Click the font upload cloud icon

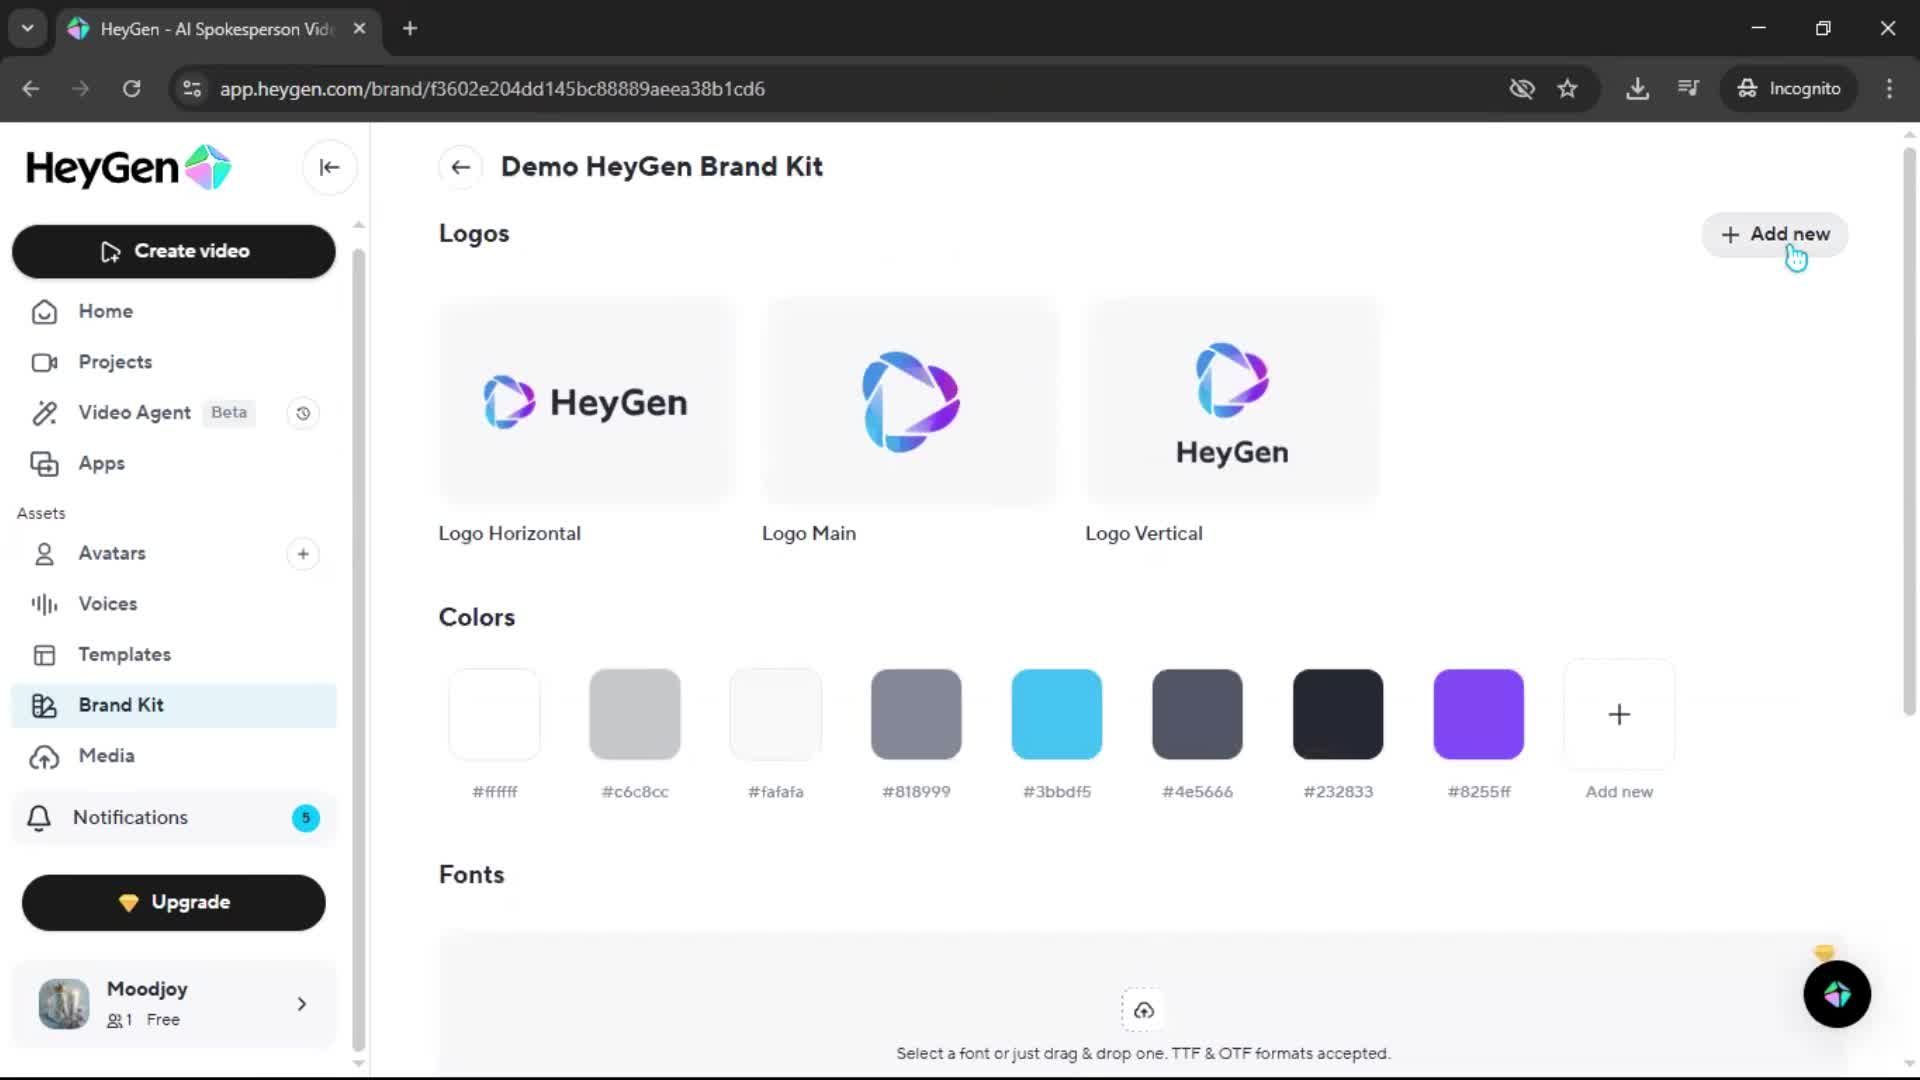1143,1010
